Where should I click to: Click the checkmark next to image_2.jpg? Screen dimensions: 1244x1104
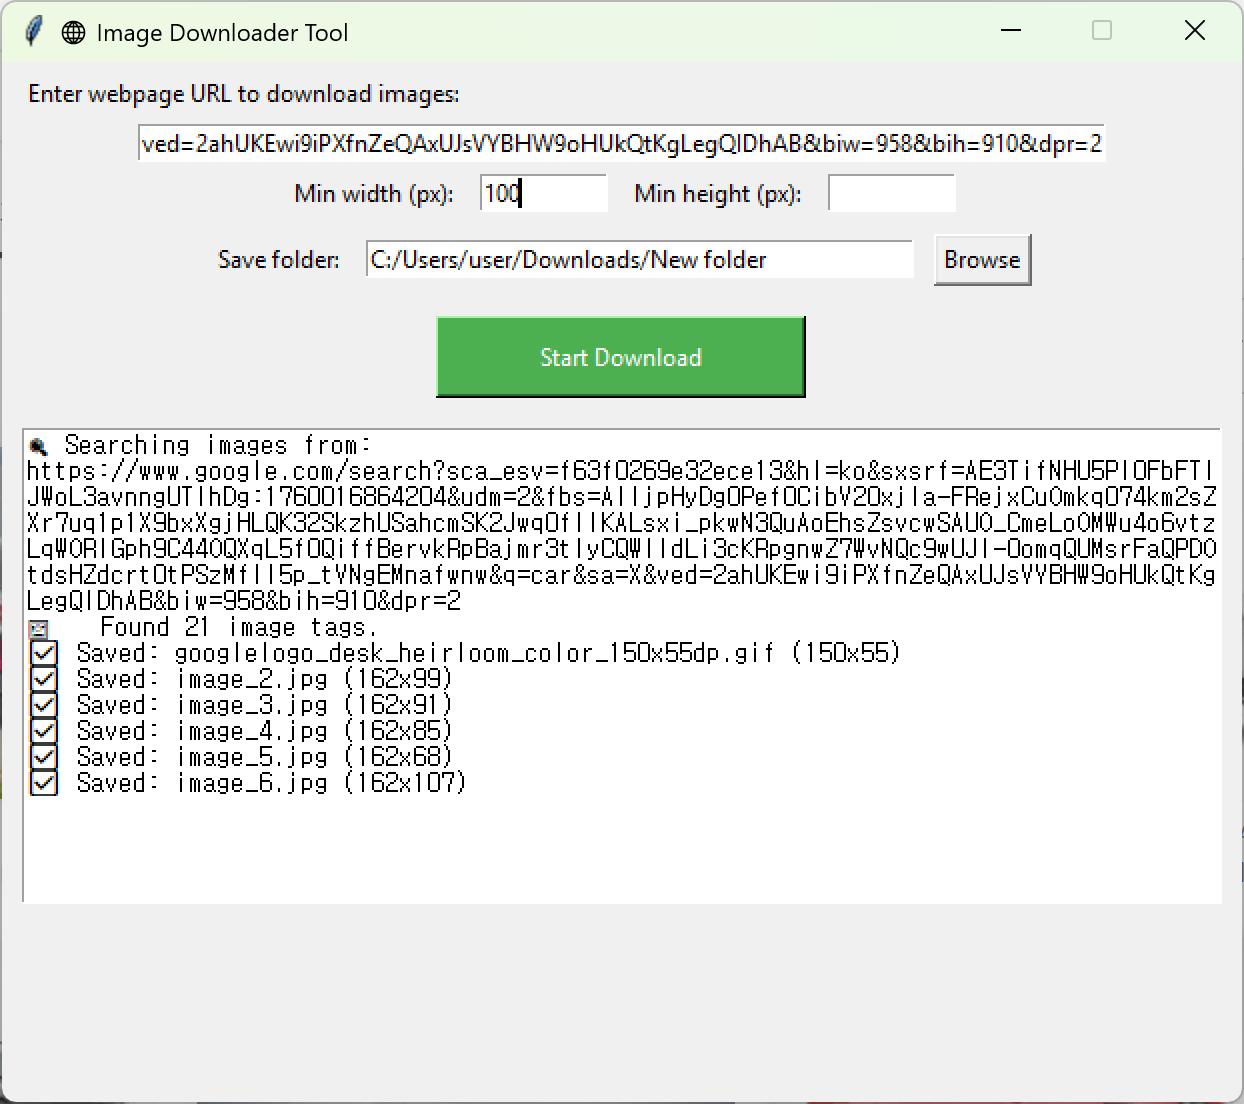pyautogui.click(x=43, y=680)
